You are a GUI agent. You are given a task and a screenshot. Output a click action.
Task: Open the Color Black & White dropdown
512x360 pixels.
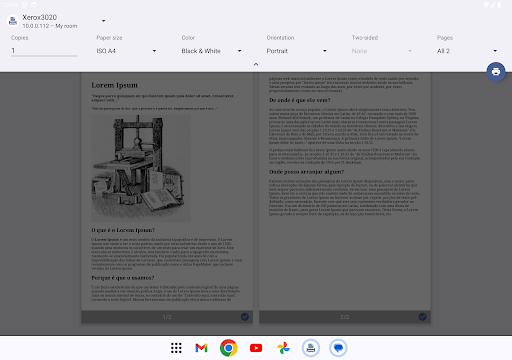coord(211,51)
